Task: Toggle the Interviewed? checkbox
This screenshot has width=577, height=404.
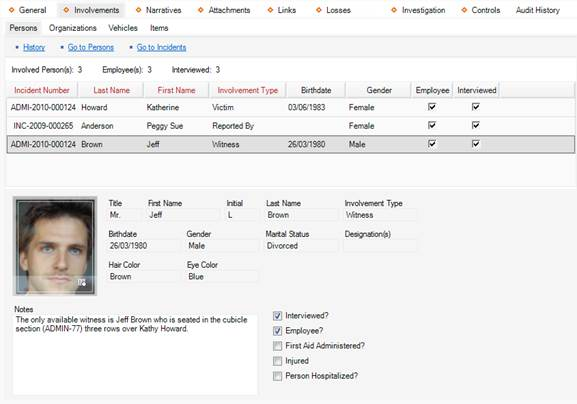Action: 277,316
